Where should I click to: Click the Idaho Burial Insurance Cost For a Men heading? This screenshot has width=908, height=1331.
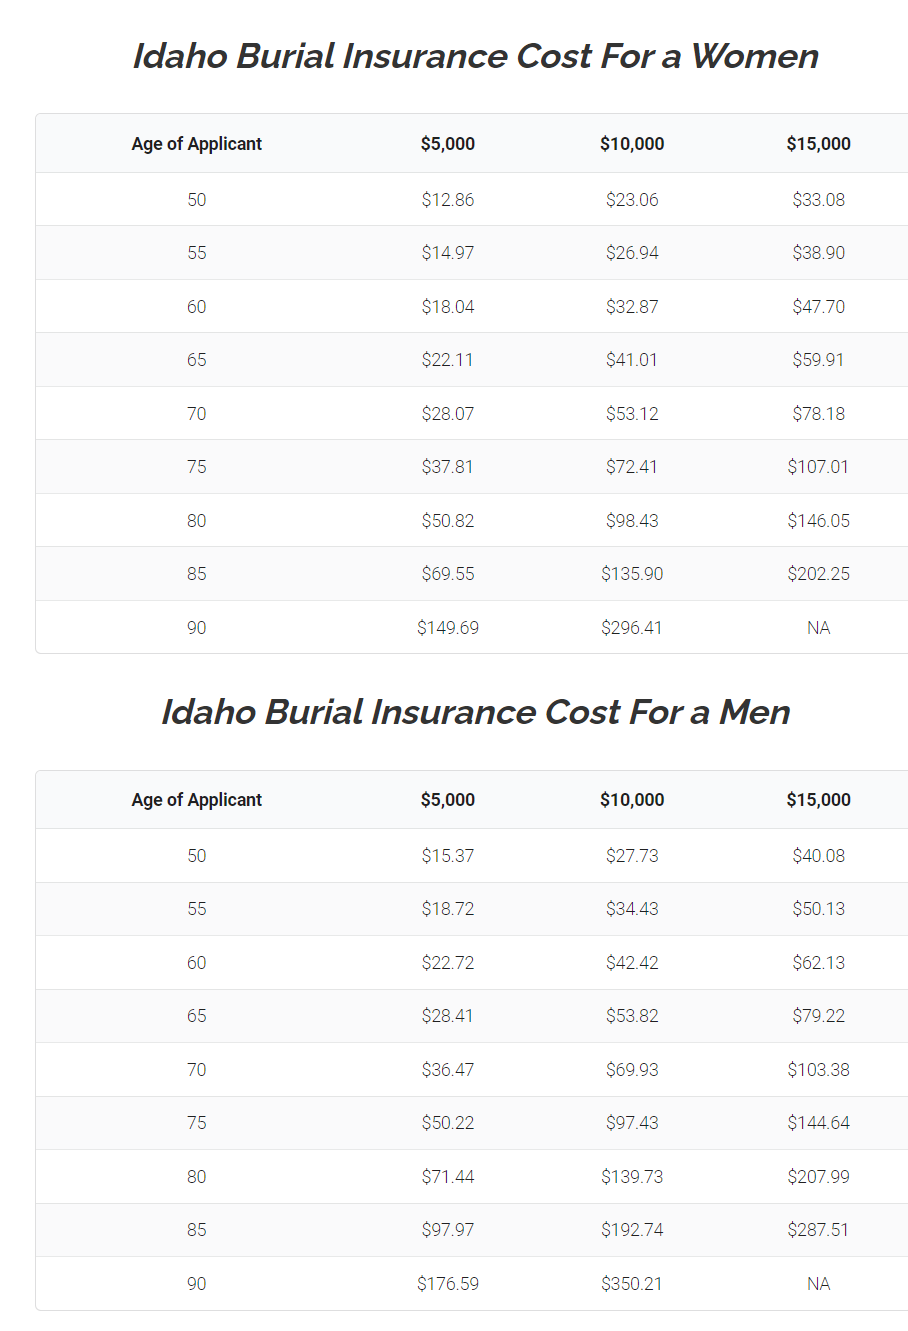point(476,712)
